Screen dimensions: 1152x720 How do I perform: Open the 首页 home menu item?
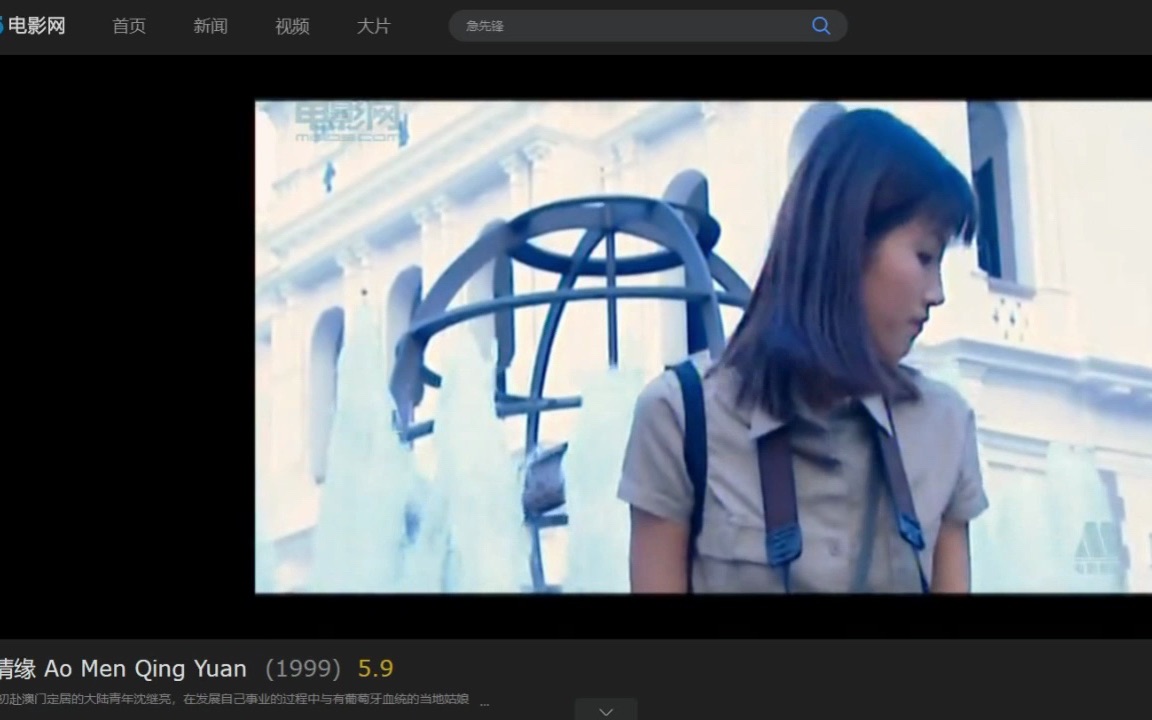click(x=129, y=26)
